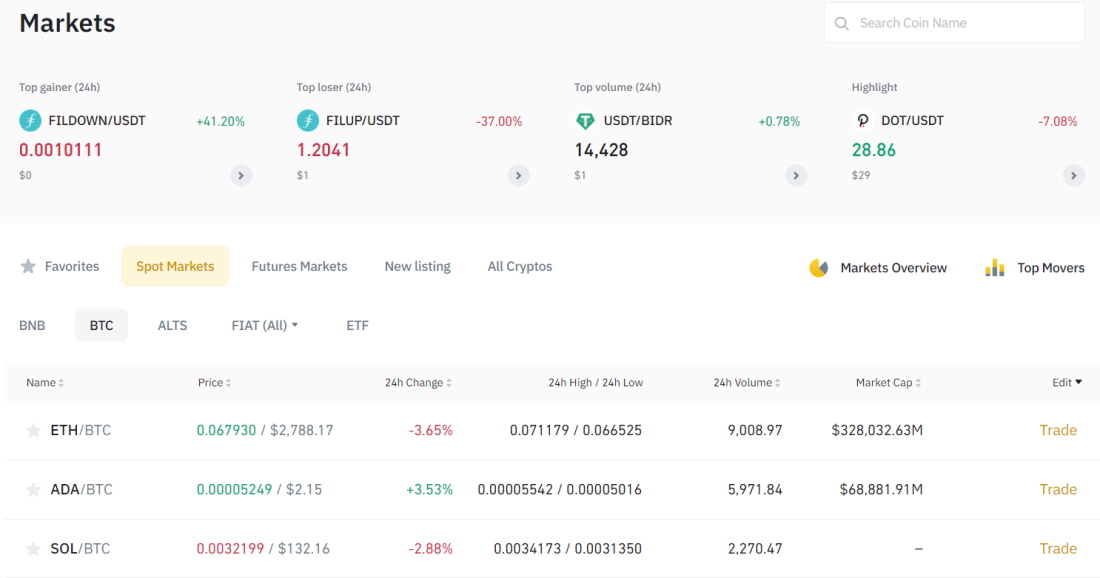Open the Edit columns dropdown
1100x578 pixels.
(x=1067, y=382)
